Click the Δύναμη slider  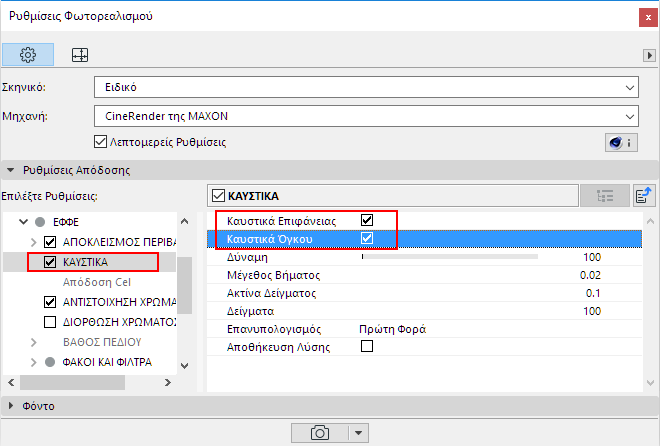click(x=450, y=257)
